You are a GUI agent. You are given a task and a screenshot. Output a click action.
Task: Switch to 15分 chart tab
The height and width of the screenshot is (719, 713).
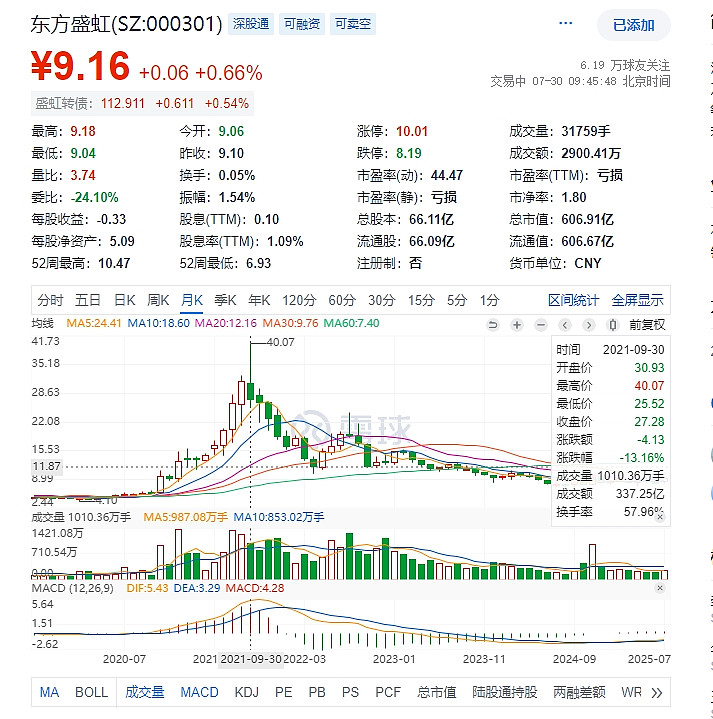[x=421, y=300]
